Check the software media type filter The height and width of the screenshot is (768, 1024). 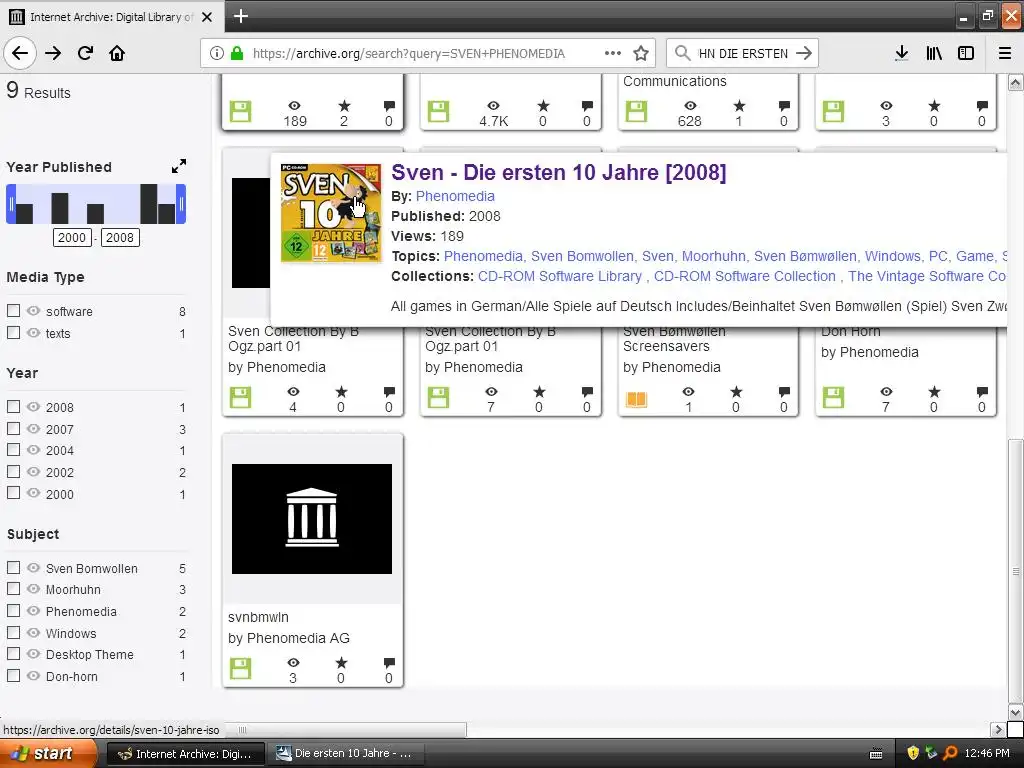pos(13,310)
